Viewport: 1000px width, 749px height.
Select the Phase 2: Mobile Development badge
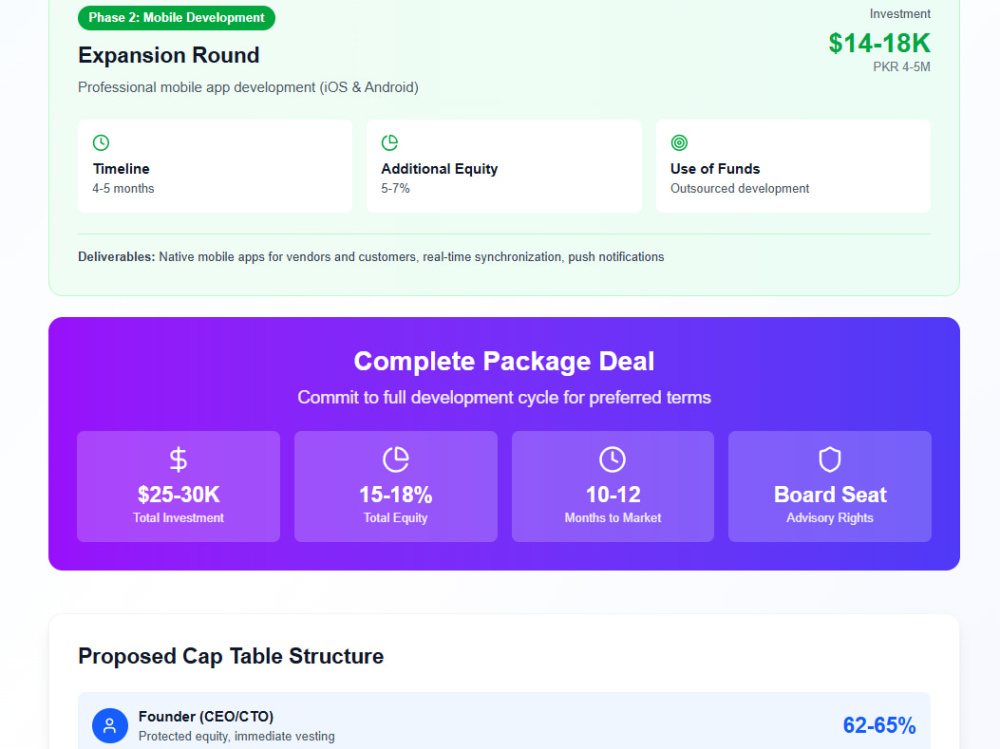(177, 18)
